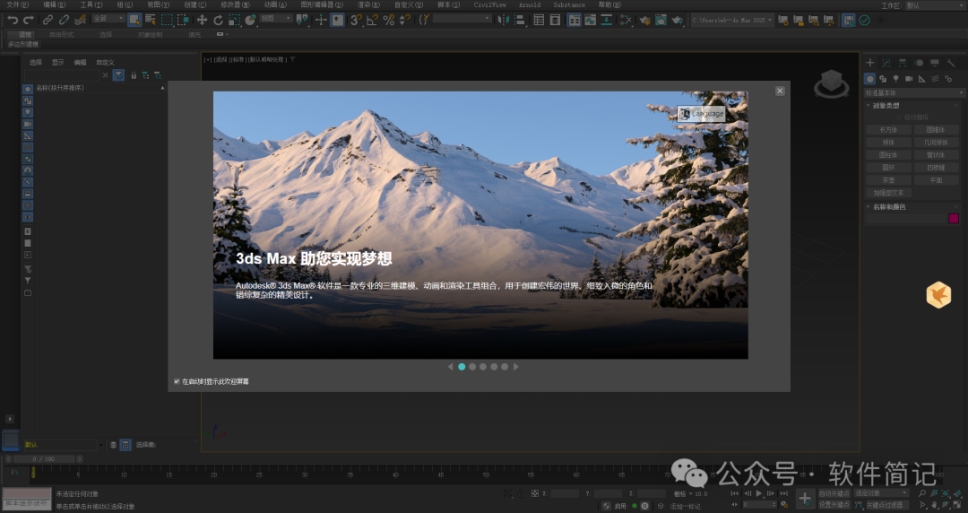Click the 长方体 box primitive button
Screen dimensions: 969x513
(x=888, y=129)
